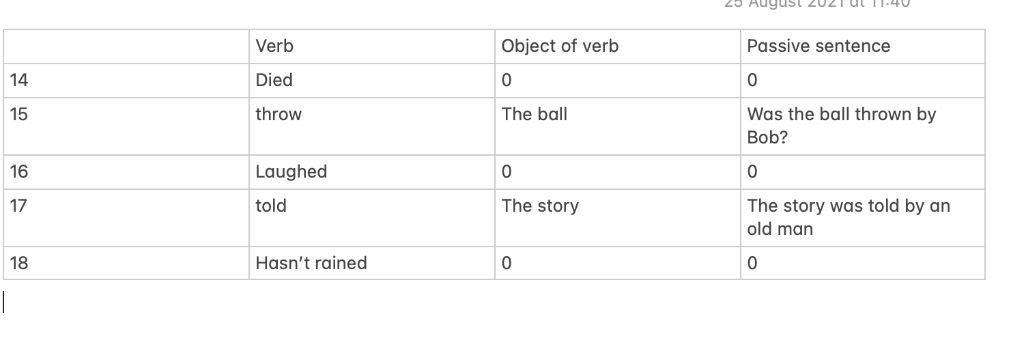
Task: Click the 'told' verb cell
Action: click(372, 218)
